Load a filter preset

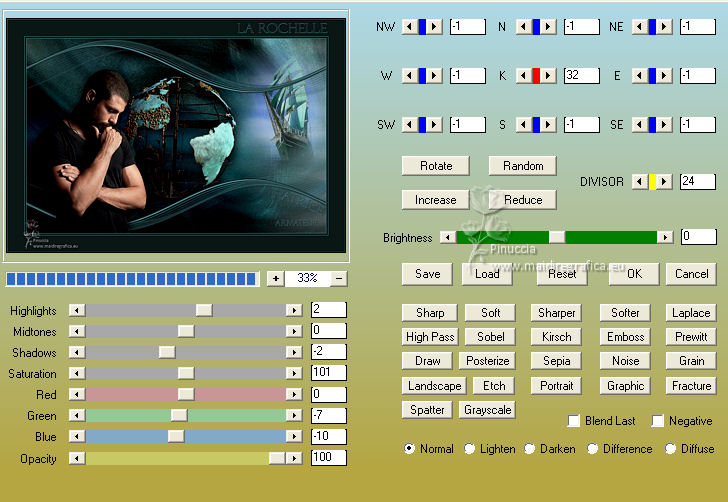487,274
